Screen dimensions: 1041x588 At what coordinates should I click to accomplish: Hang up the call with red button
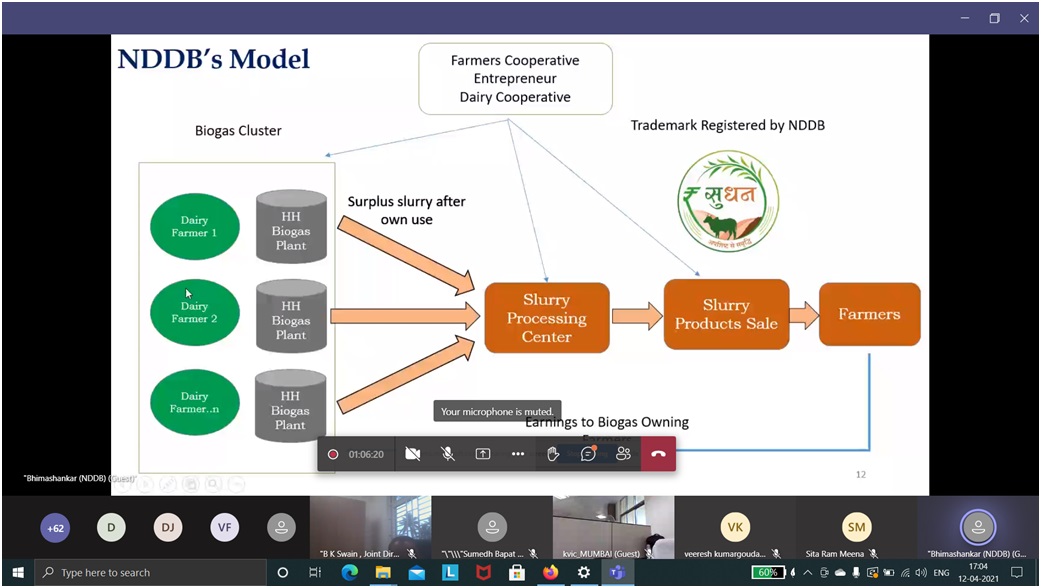658,454
